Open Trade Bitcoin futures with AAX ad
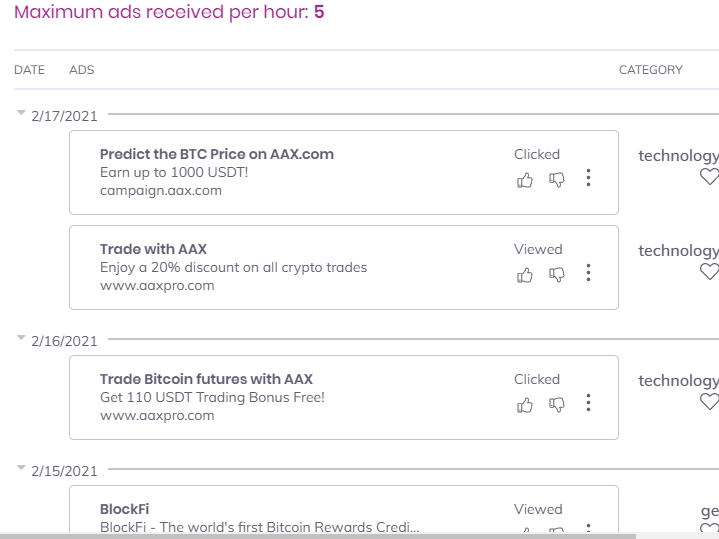Image resolution: width=719 pixels, height=539 pixels. click(206, 379)
